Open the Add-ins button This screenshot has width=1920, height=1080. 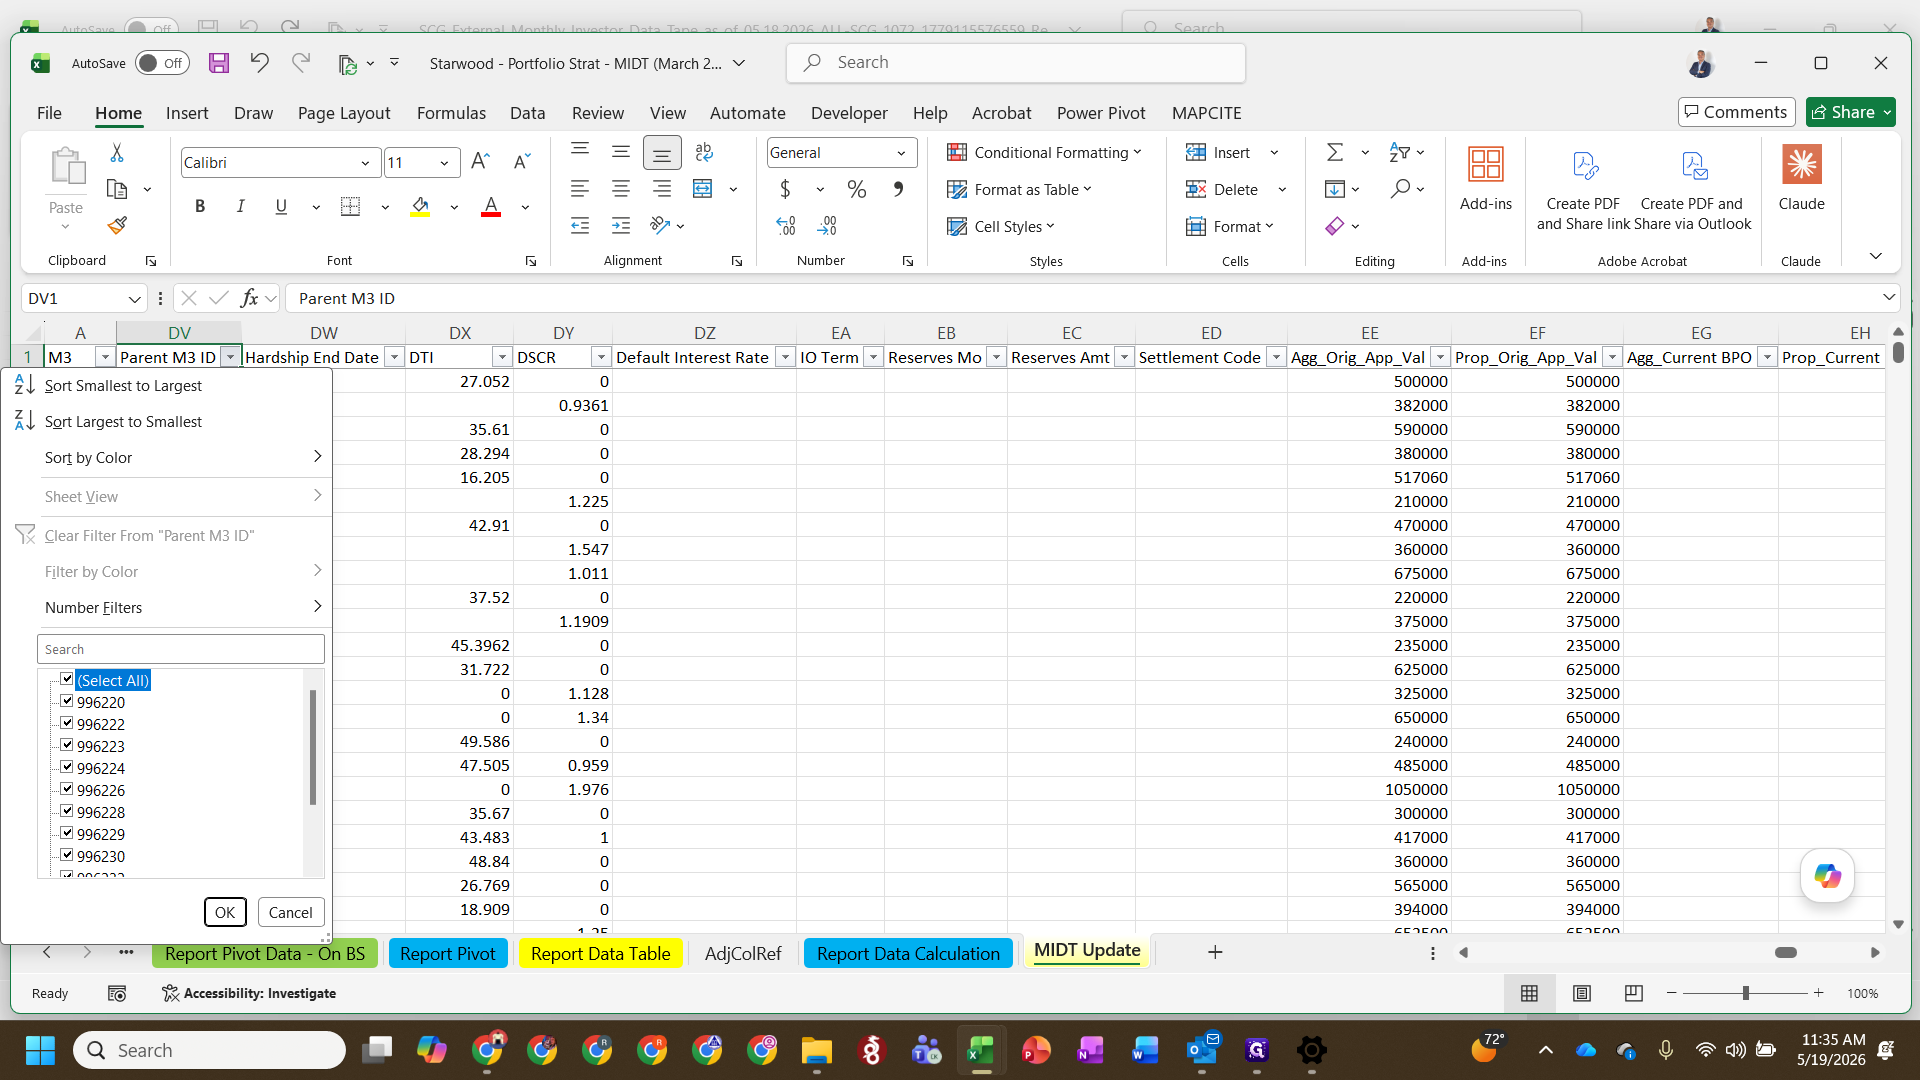click(1485, 178)
